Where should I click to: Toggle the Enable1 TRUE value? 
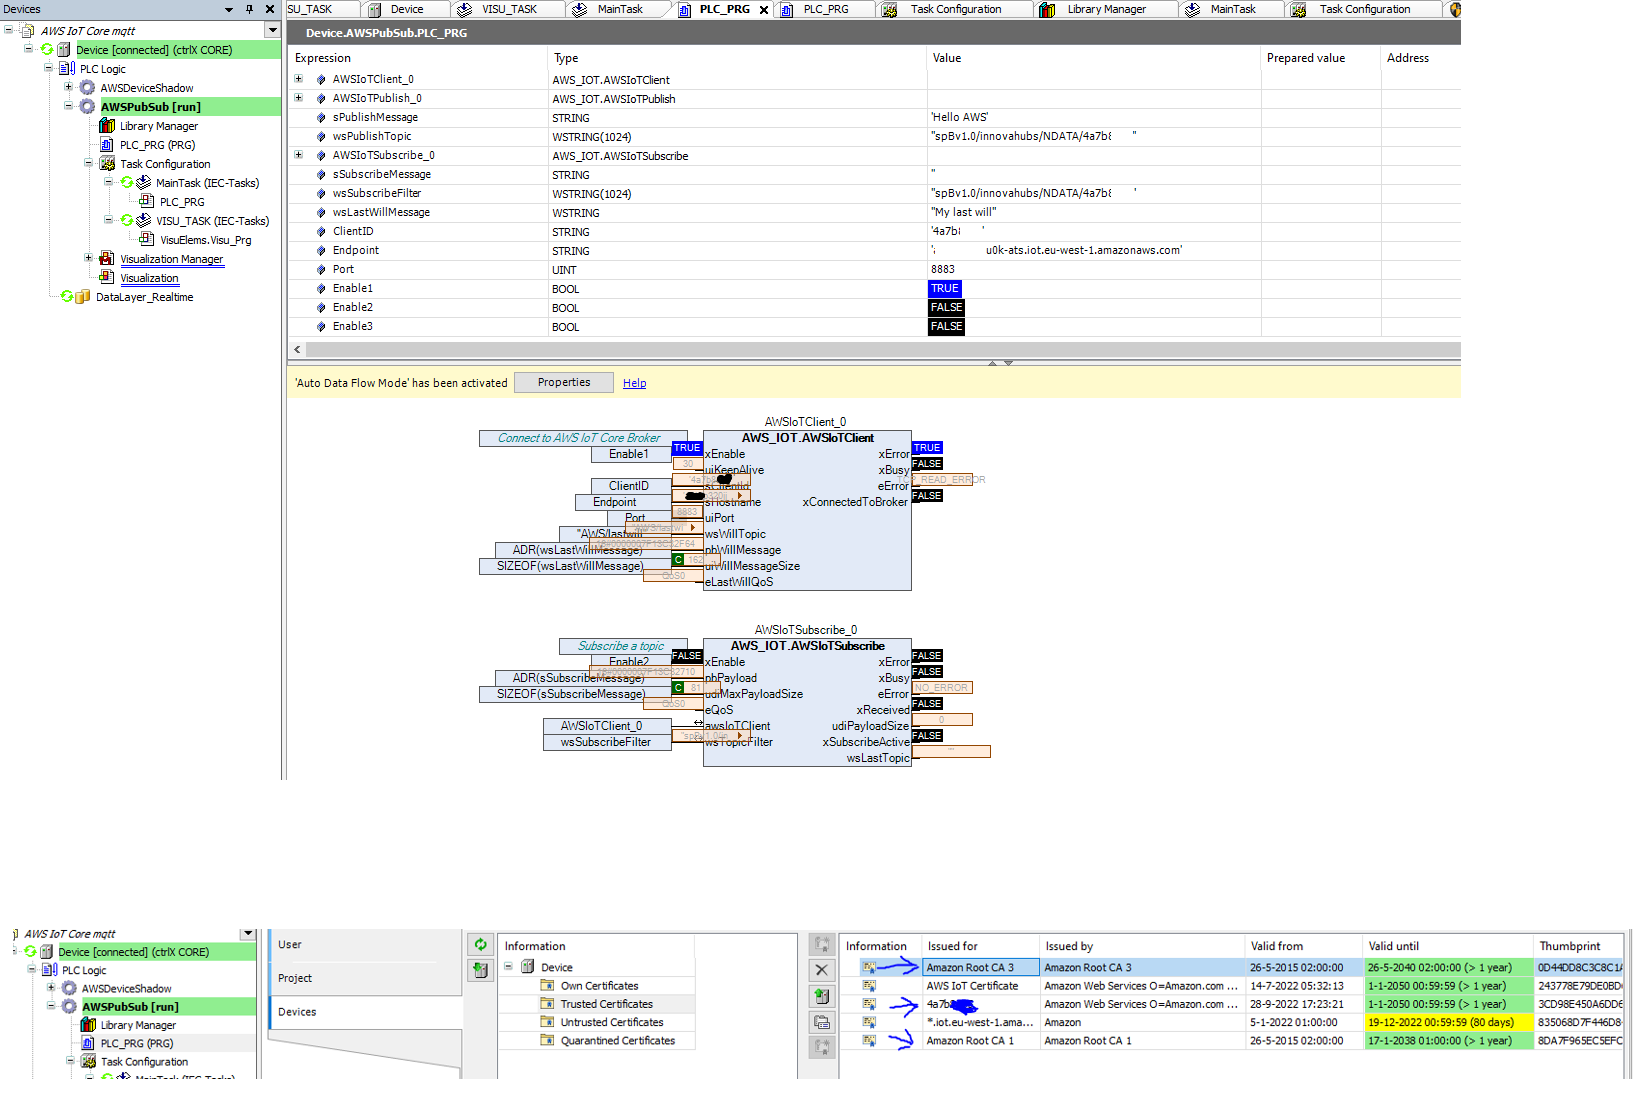point(945,289)
